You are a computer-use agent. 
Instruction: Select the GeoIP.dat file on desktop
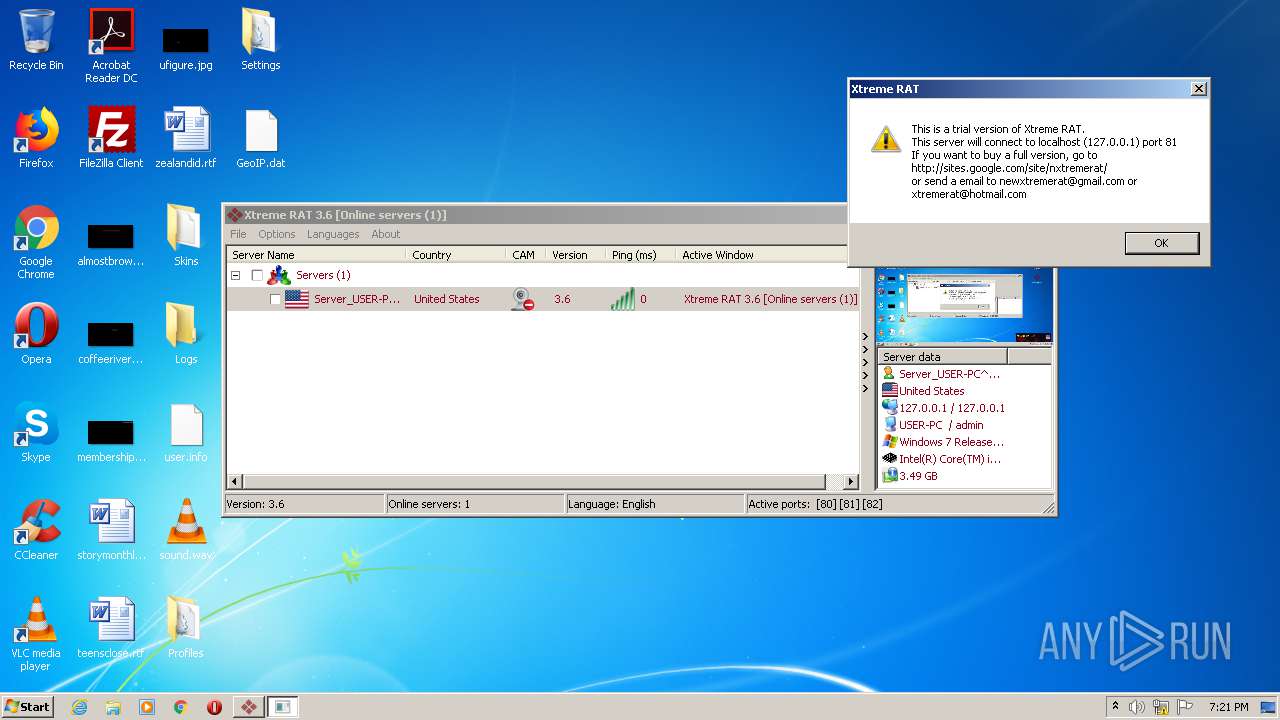[261, 138]
